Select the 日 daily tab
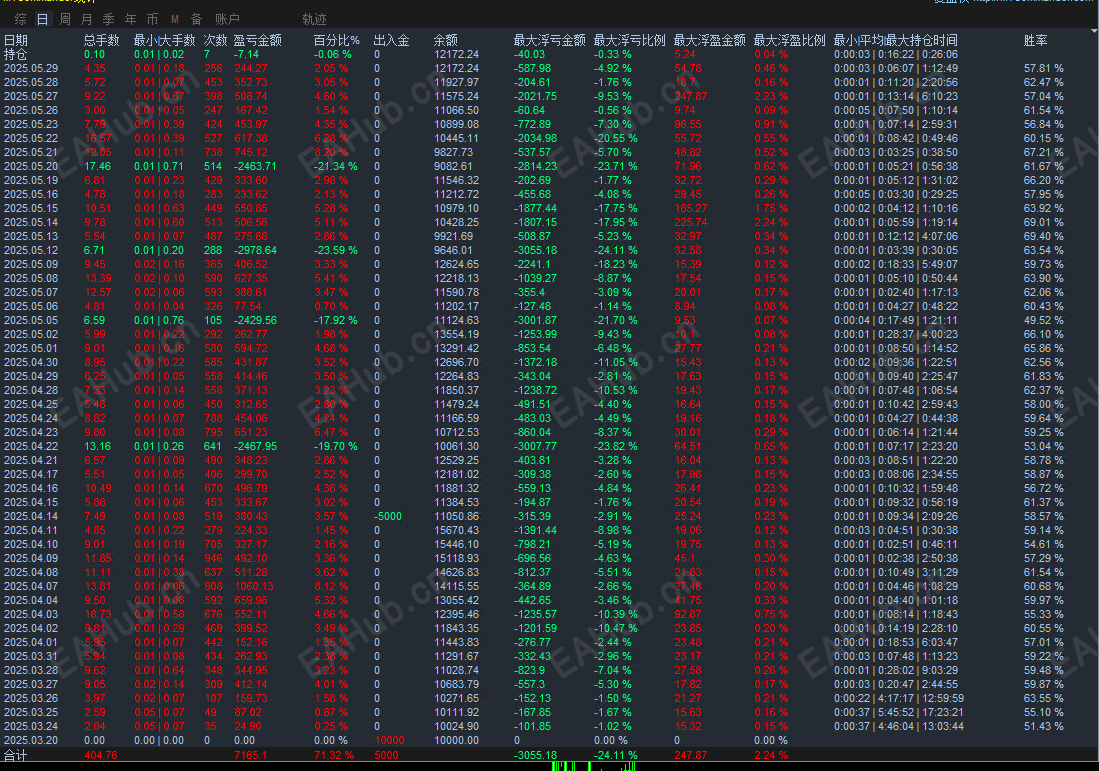The width and height of the screenshot is (1099, 771). [x=43, y=19]
